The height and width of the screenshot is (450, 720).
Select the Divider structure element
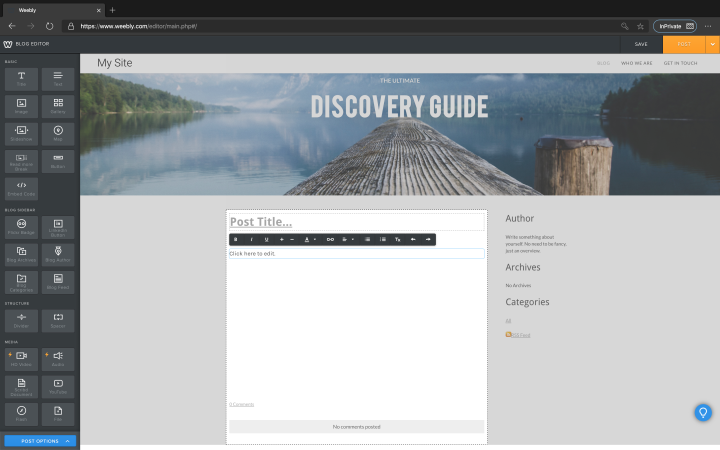click(x=21, y=320)
